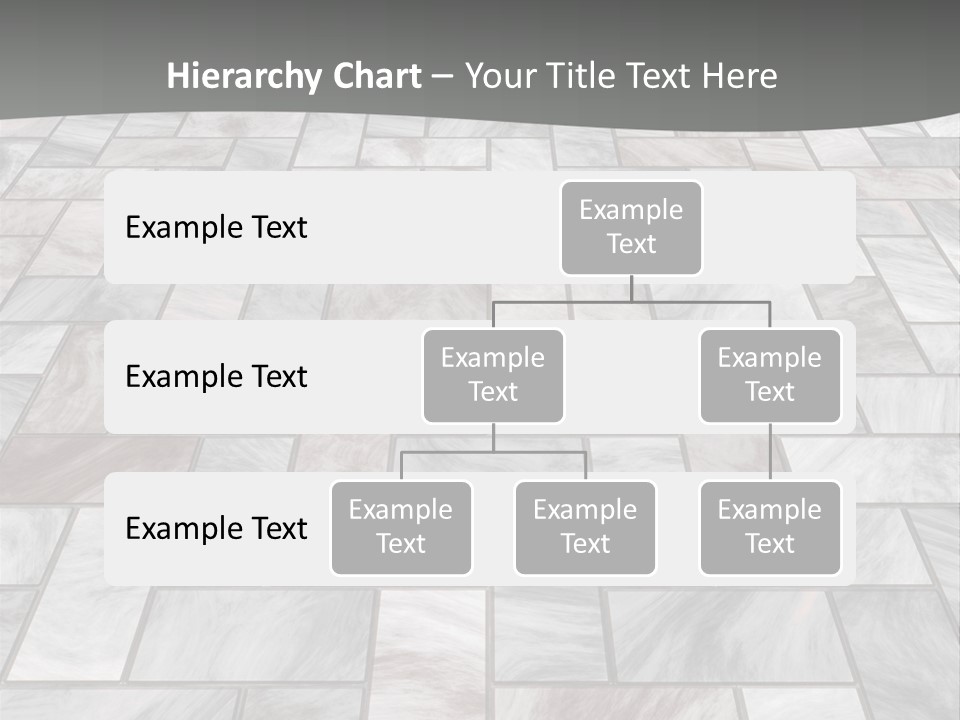The height and width of the screenshot is (720, 960).
Task: Click the connector joining second and third levels
Action: 493,440
